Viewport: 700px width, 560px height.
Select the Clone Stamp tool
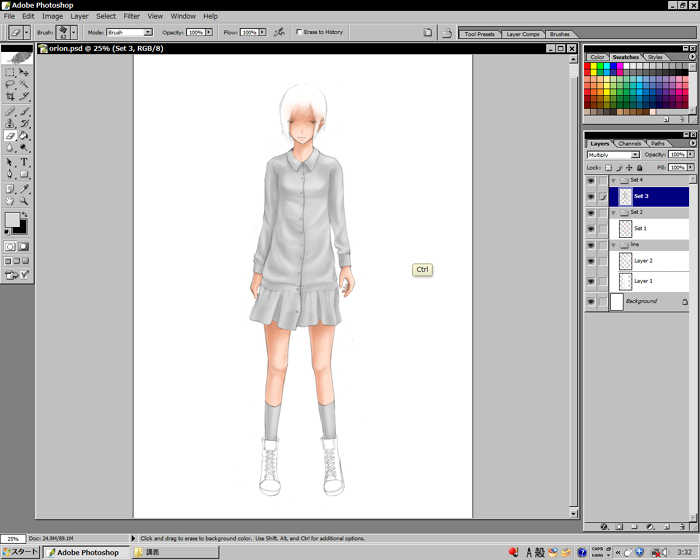coord(11,123)
